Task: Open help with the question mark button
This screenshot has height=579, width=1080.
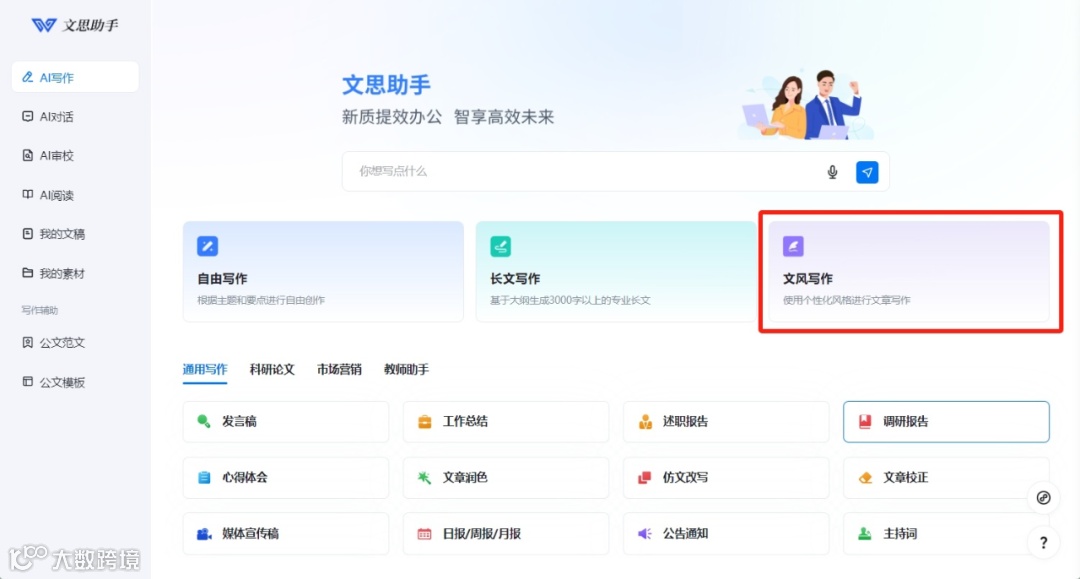Action: point(1043,543)
